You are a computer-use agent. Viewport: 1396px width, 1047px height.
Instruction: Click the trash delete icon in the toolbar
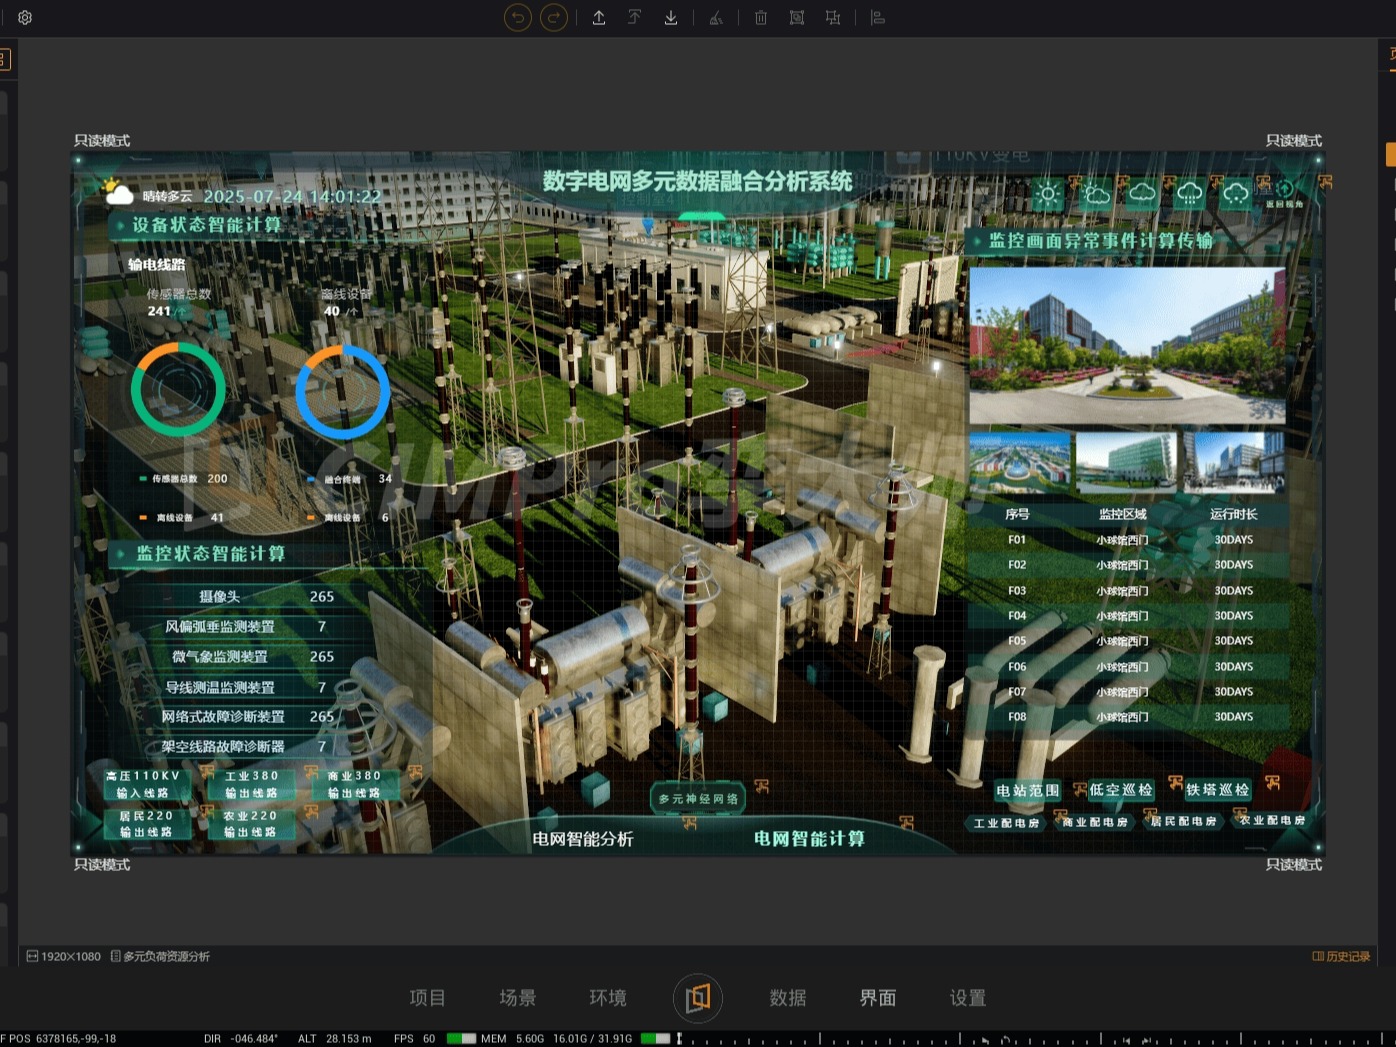760,17
